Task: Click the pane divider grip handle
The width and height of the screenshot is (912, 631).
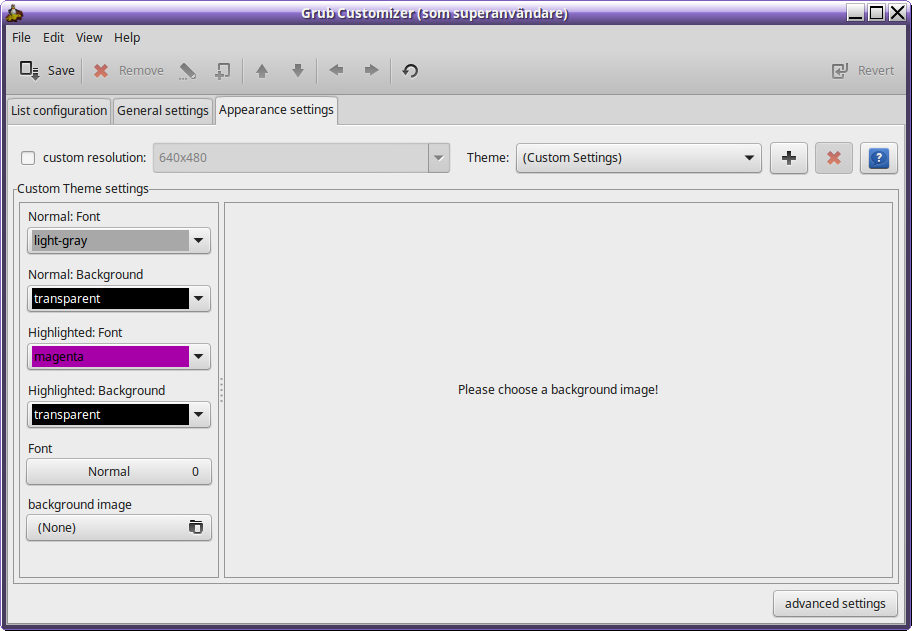Action: point(221,390)
